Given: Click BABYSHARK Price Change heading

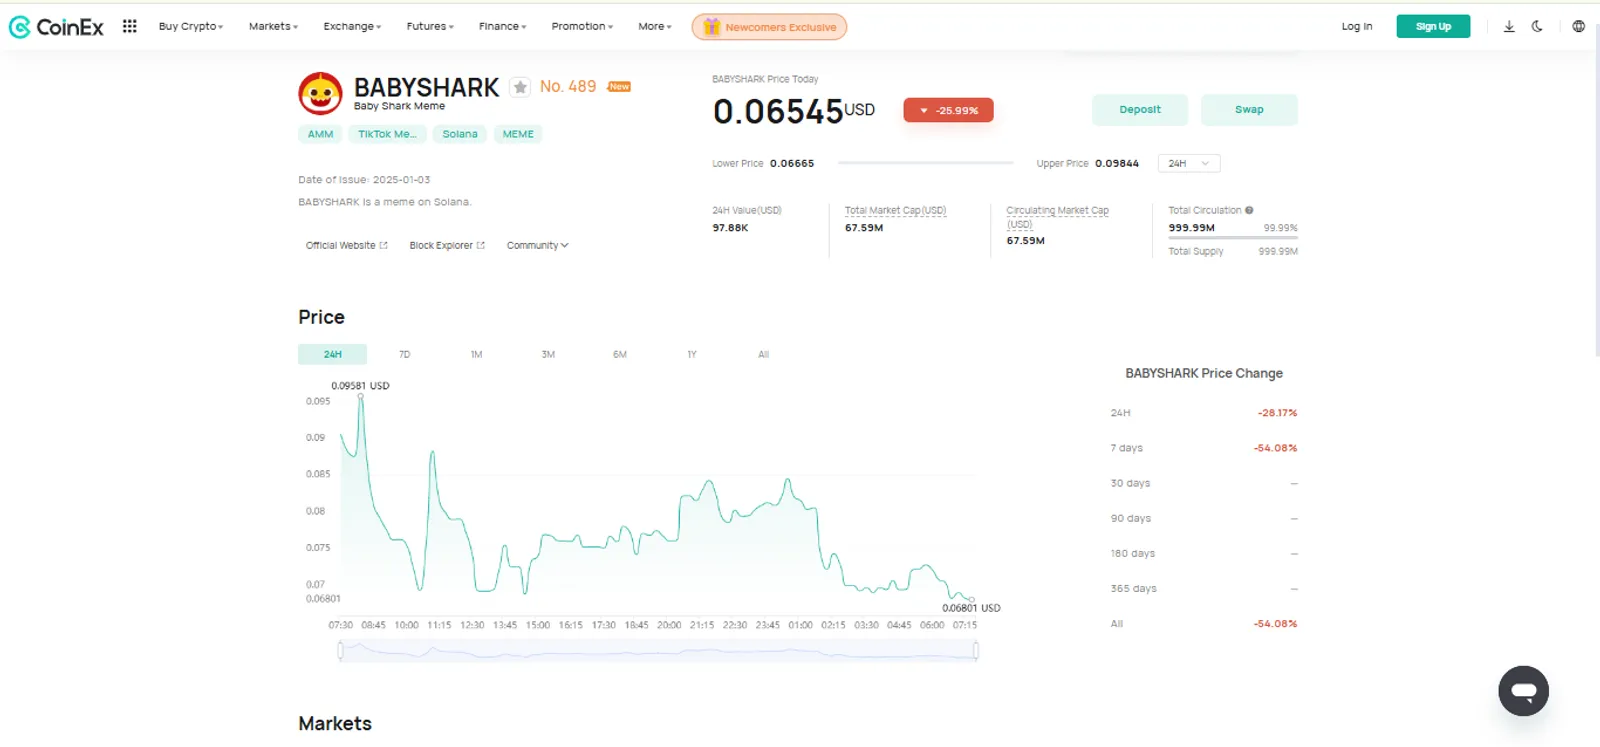Looking at the screenshot, I should pyautogui.click(x=1204, y=373).
